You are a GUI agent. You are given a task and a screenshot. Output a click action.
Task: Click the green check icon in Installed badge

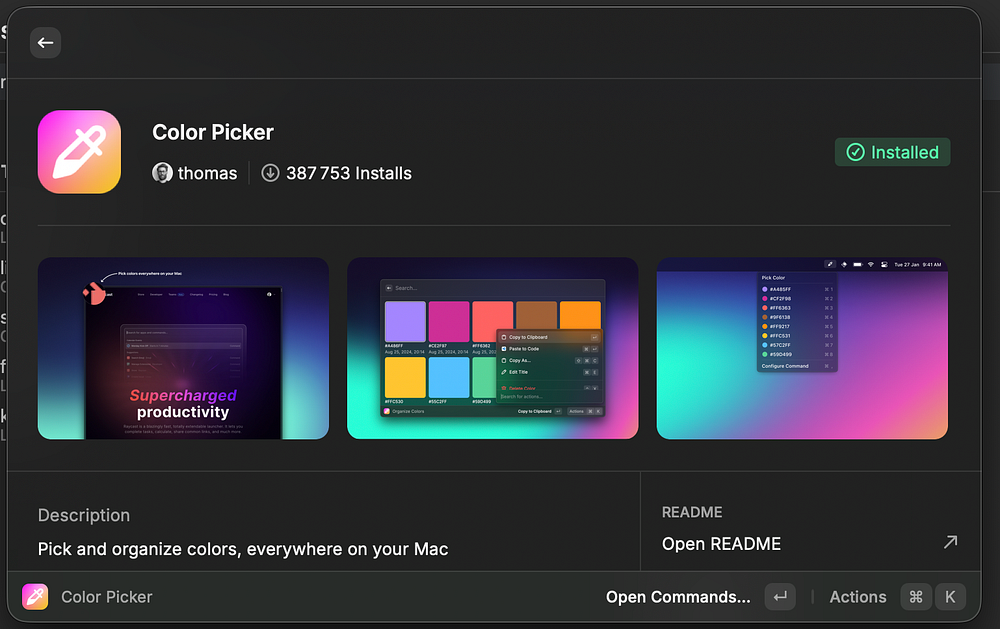click(x=855, y=152)
